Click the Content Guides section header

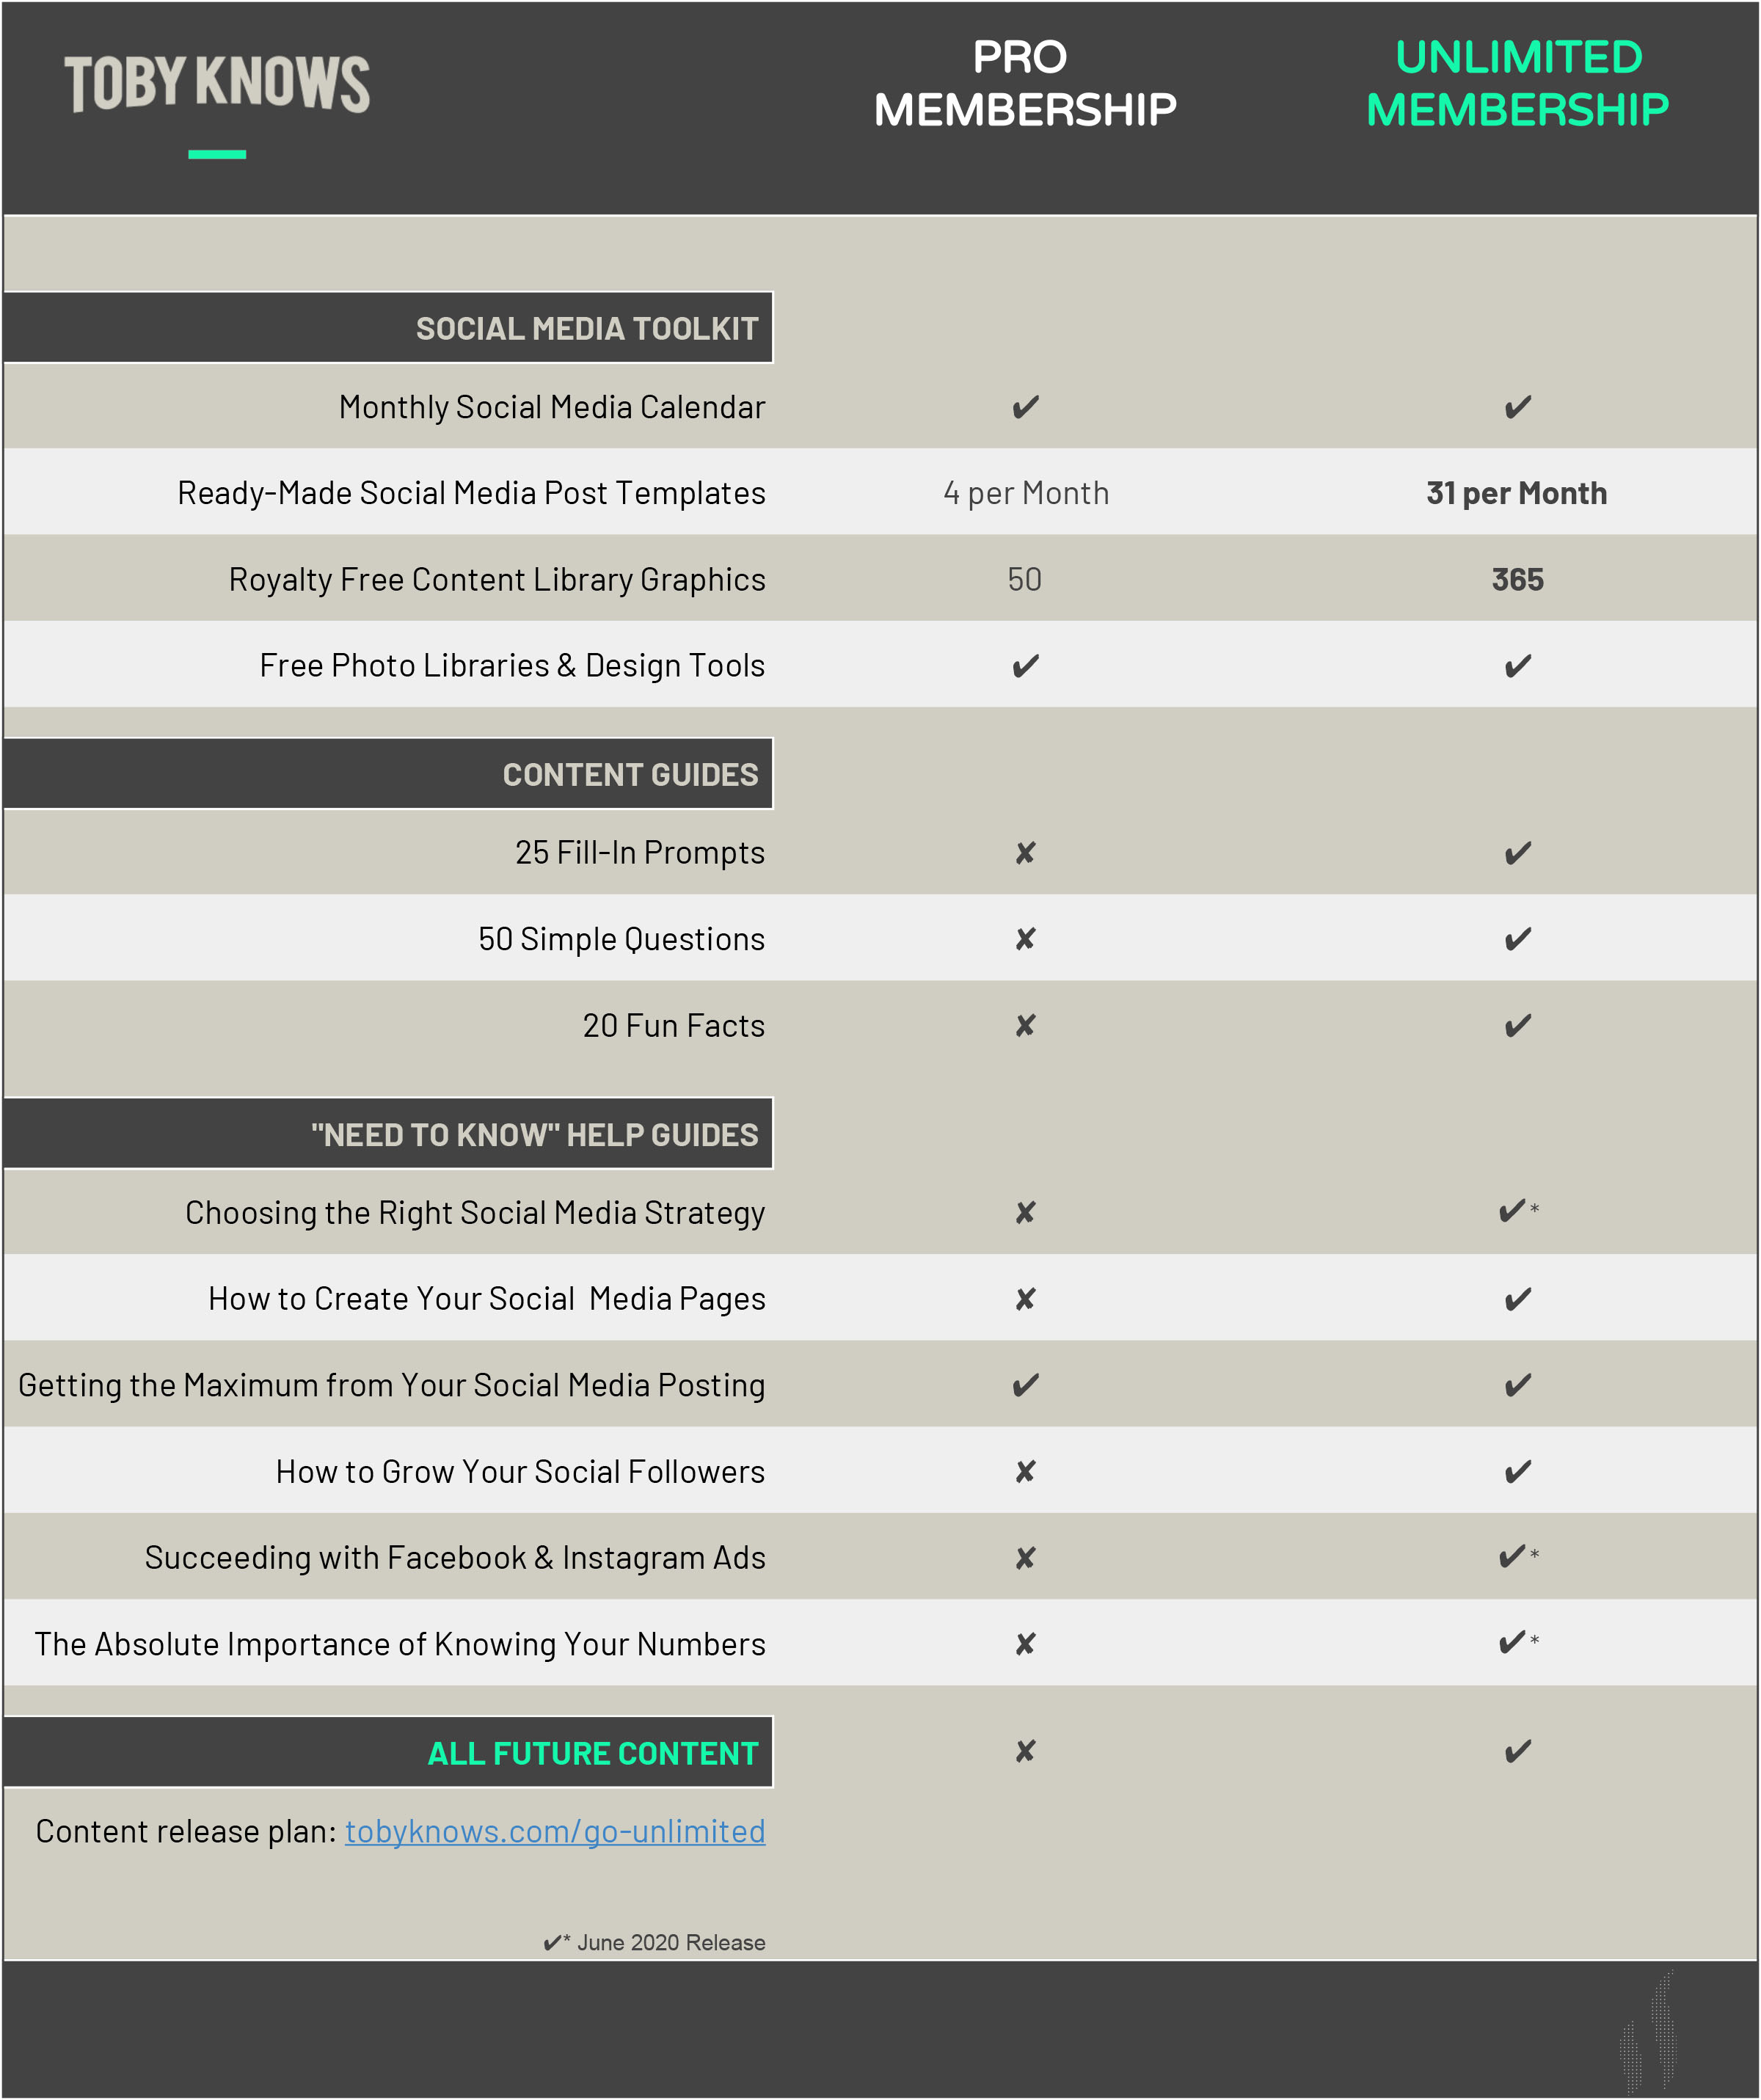click(x=630, y=774)
